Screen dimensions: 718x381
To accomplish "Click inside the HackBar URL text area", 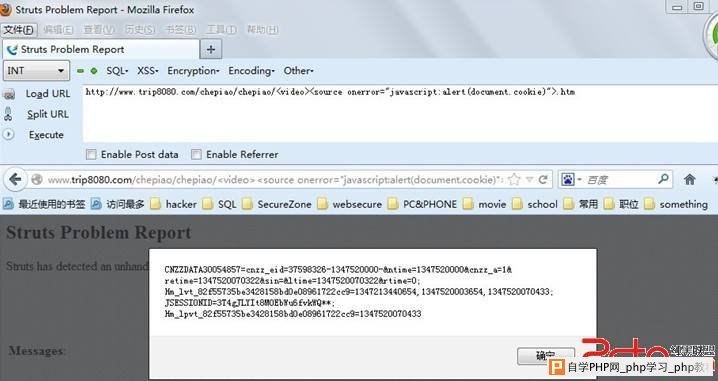I will tap(400, 113).
